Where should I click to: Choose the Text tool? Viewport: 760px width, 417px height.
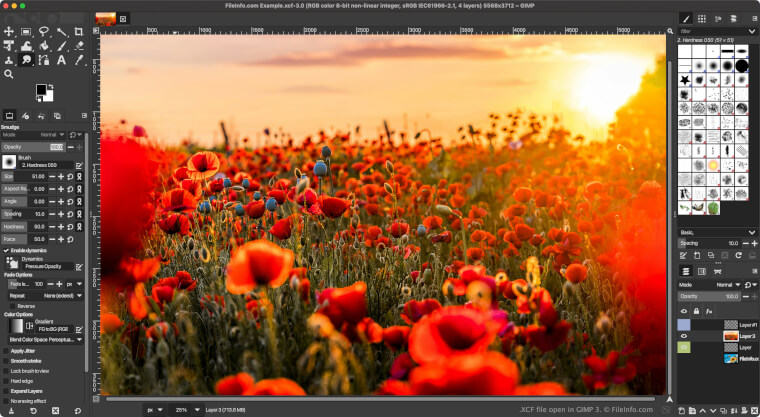click(x=61, y=60)
